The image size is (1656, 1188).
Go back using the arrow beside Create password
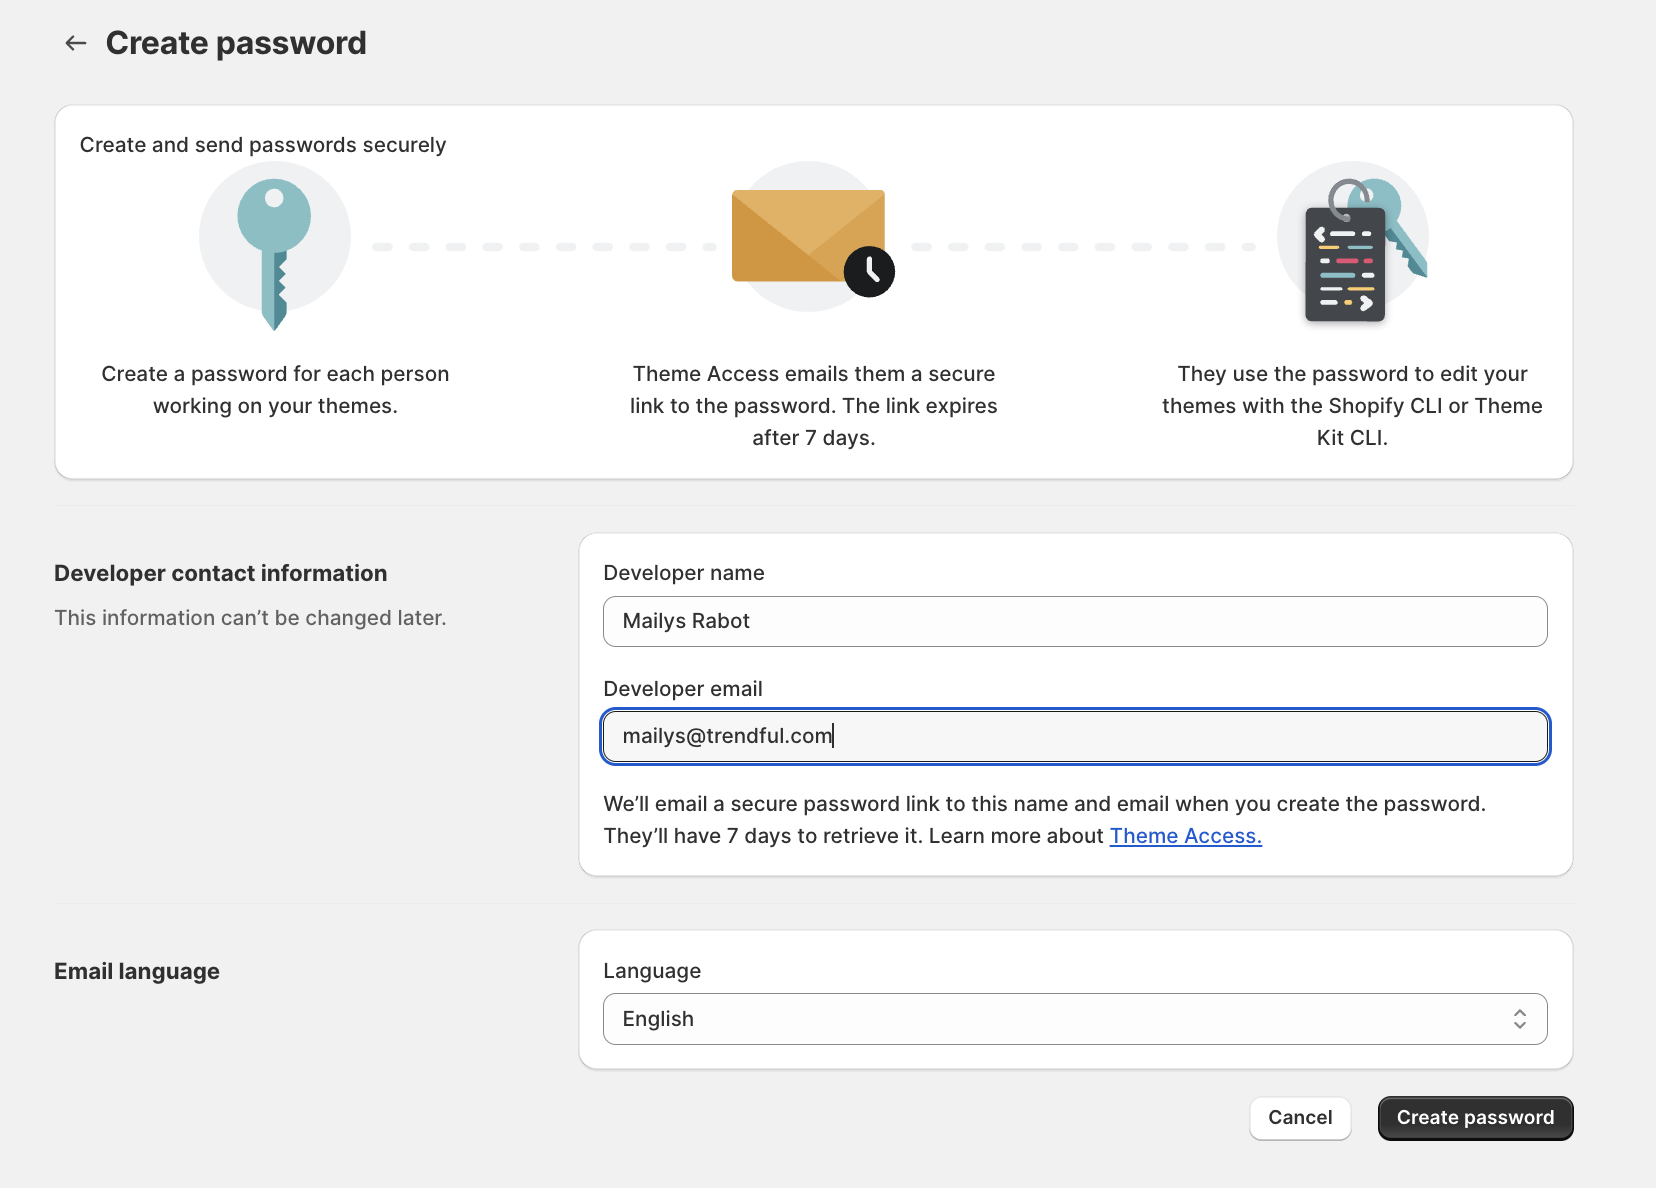pos(76,43)
